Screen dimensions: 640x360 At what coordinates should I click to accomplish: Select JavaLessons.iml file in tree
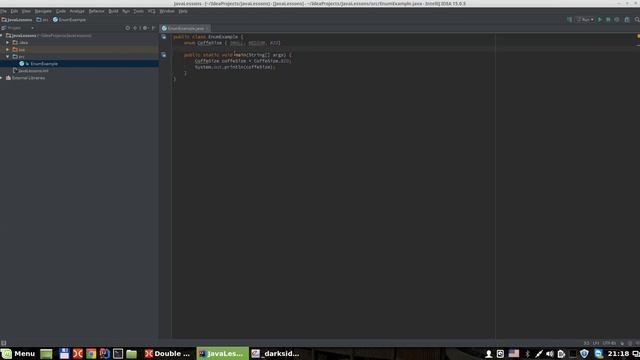click(31, 71)
